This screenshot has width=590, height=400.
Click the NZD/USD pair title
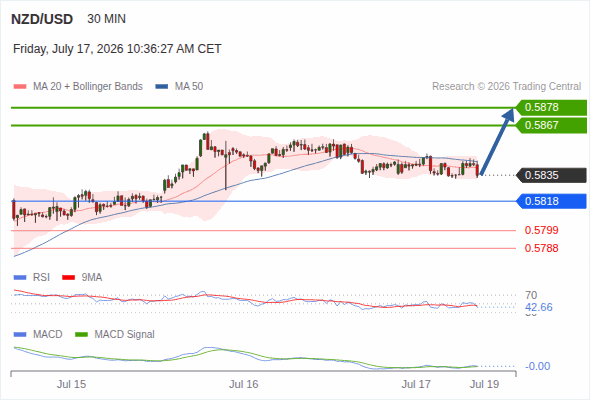[x=42, y=19]
